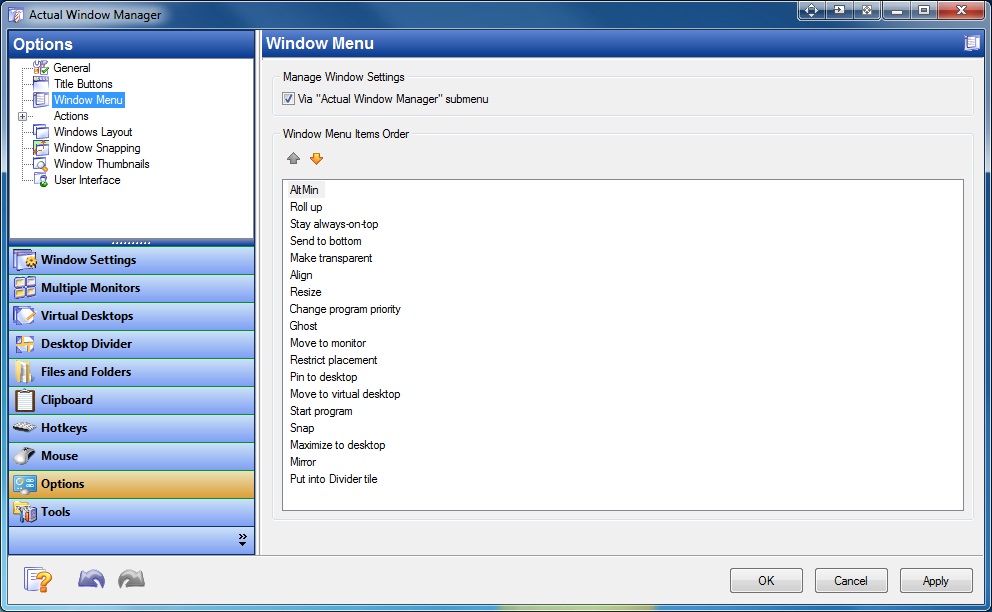992x612 pixels.
Task: Select Stay always-on-top list item
Action: point(334,224)
